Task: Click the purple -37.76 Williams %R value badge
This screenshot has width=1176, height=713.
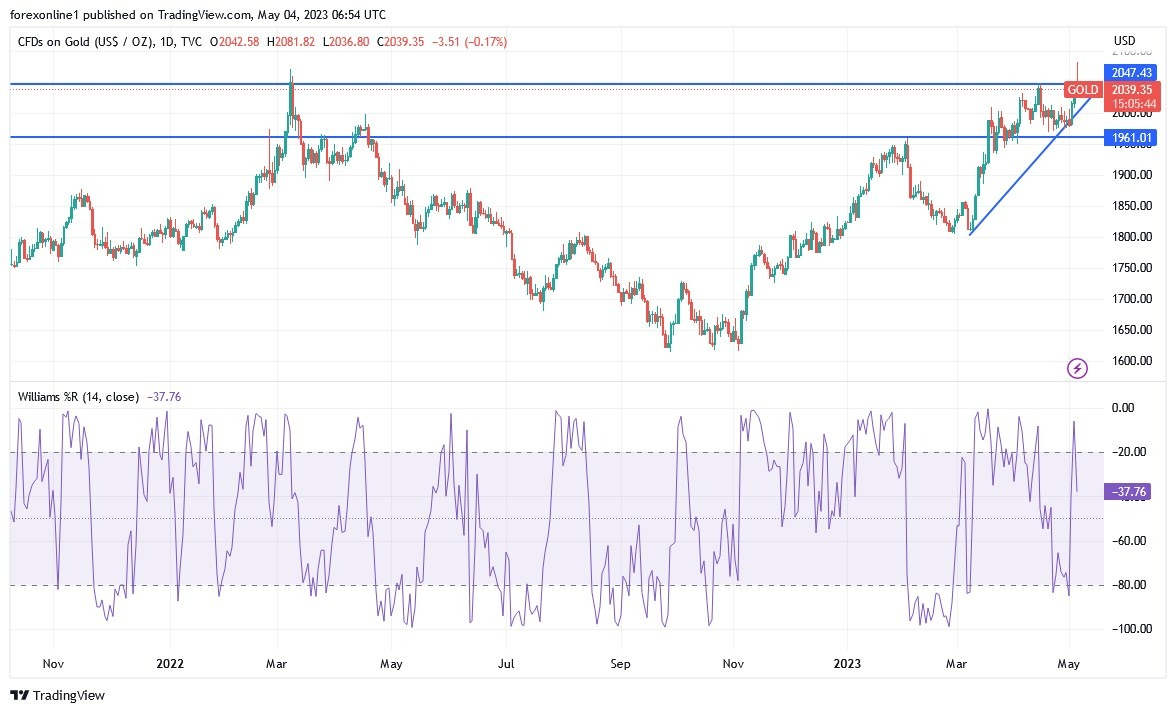Action: [x=1128, y=492]
